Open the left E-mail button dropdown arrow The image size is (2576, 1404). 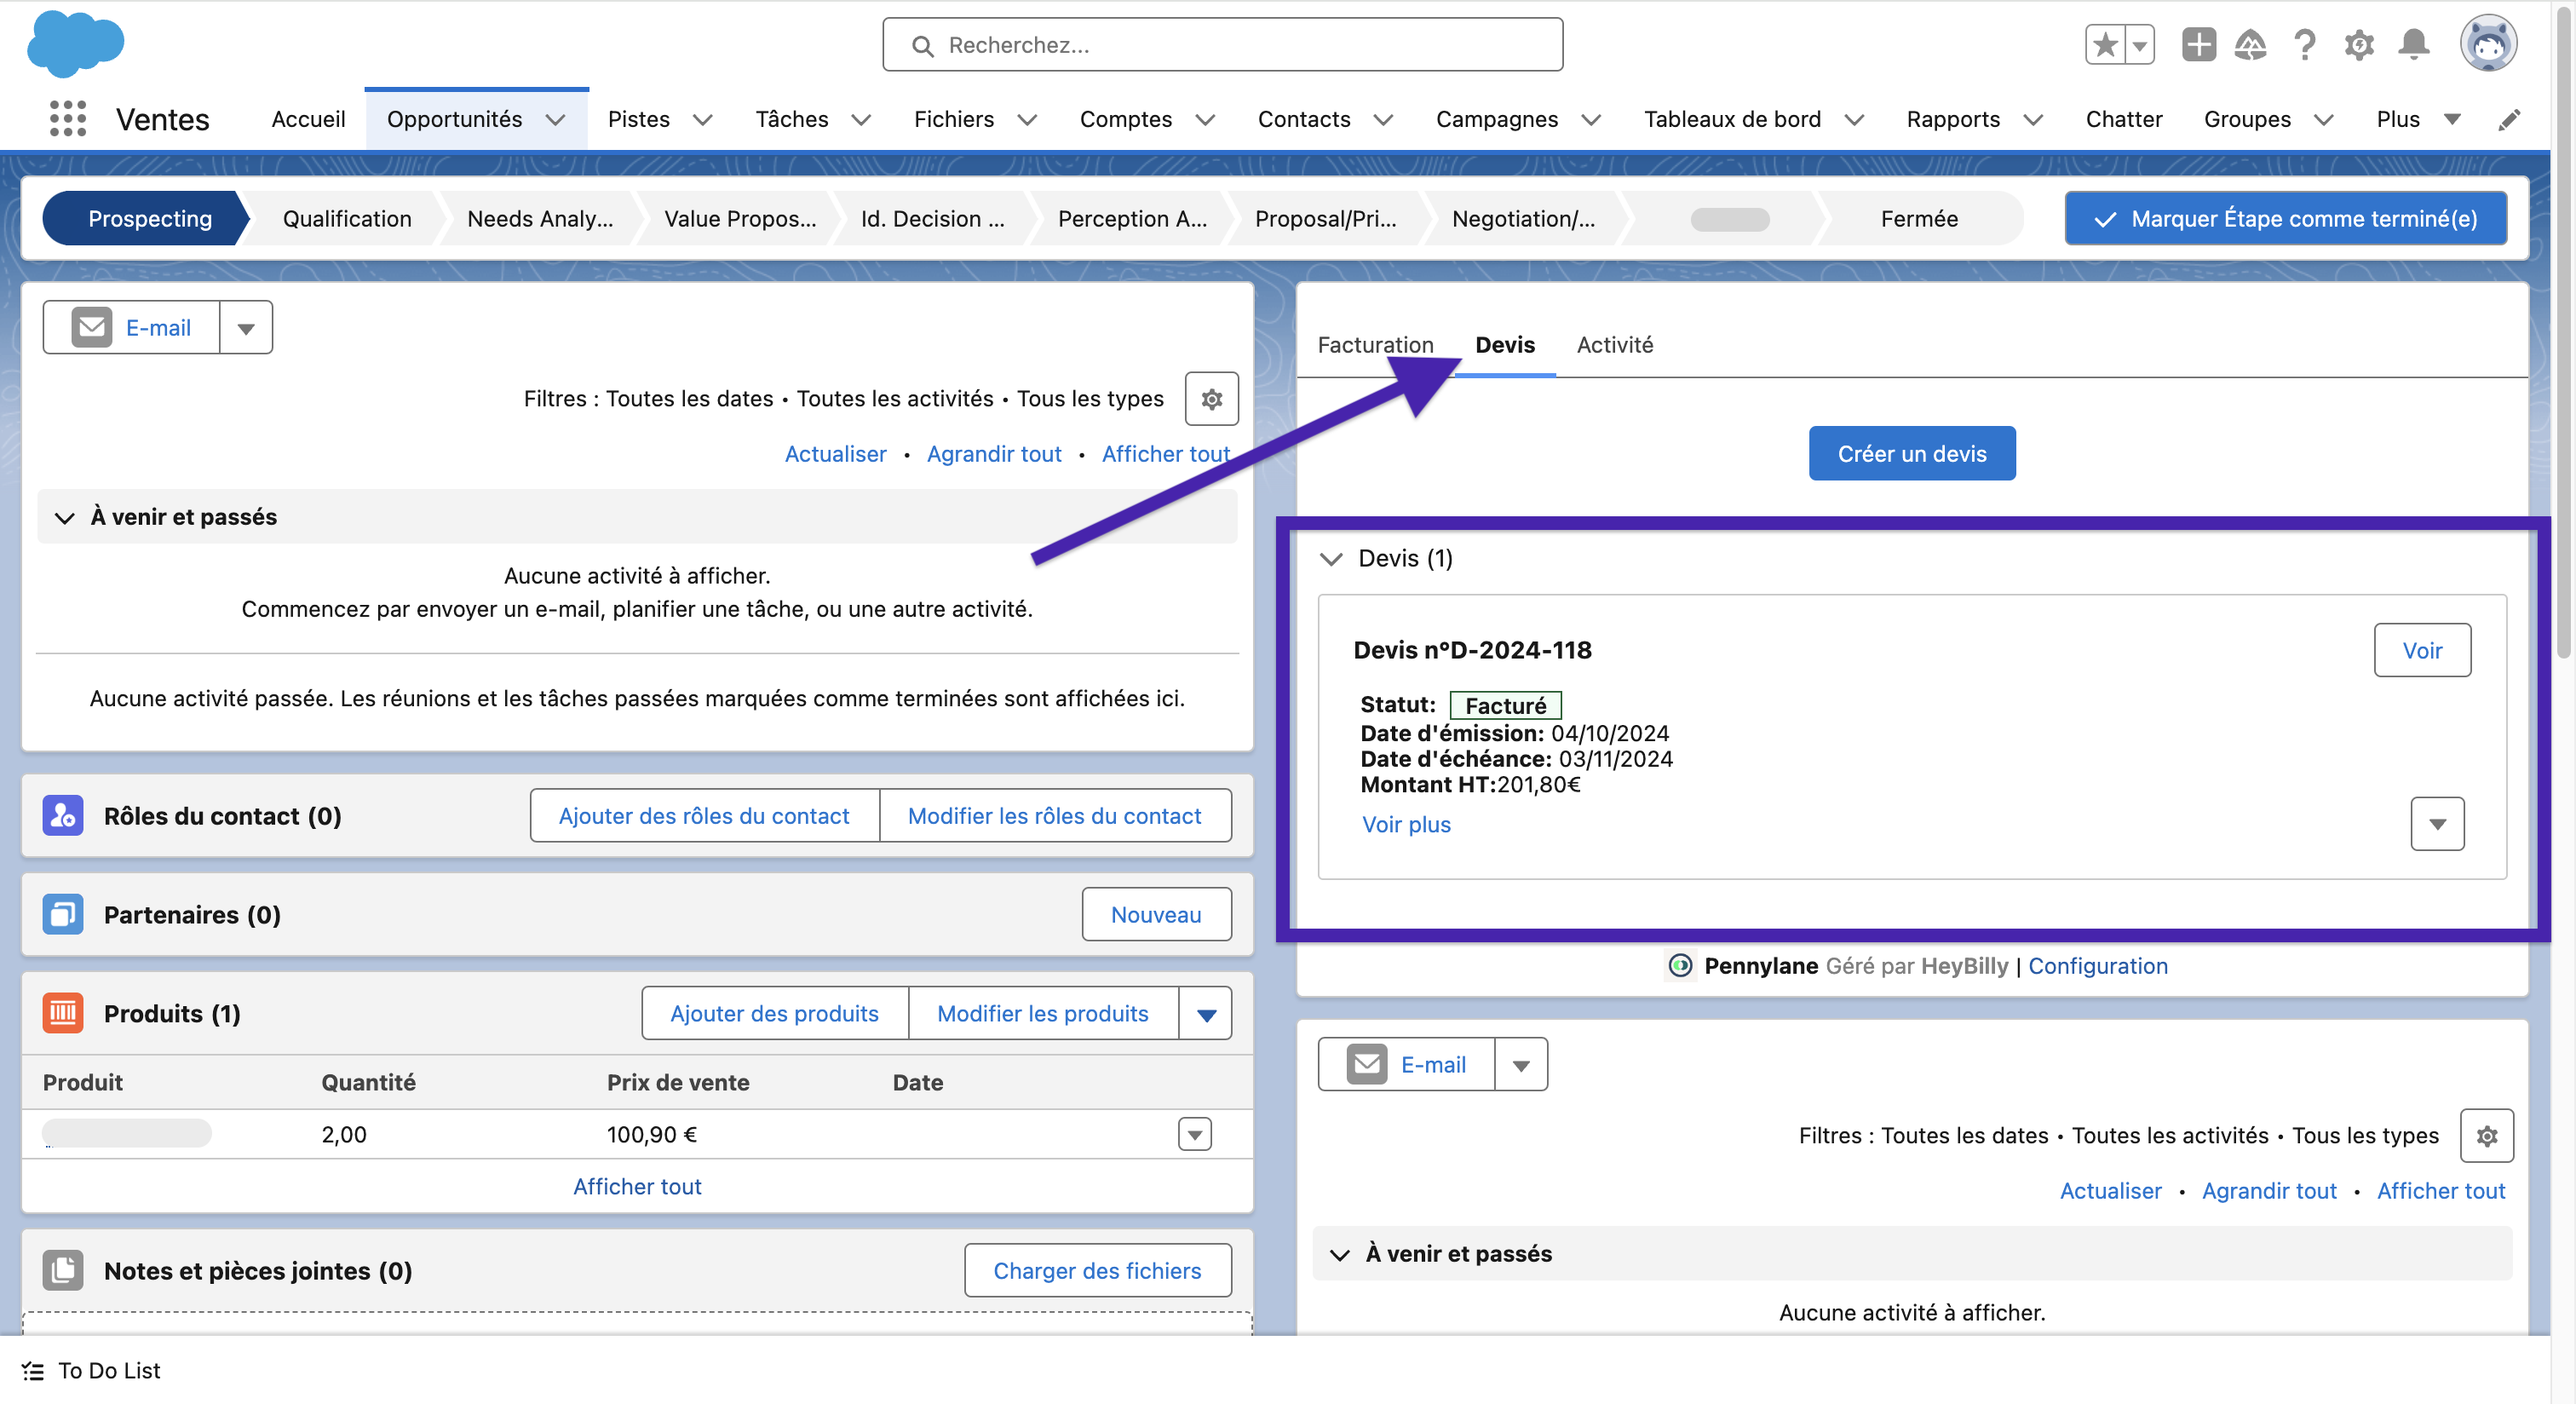[x=246, y=328]
